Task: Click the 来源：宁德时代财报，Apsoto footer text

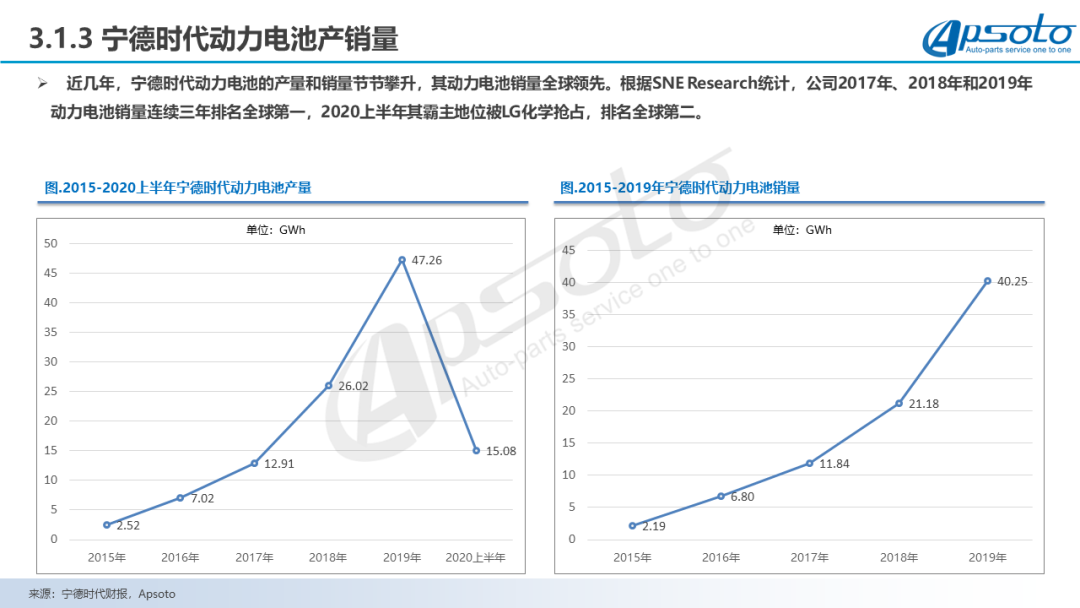Action: 102,594
